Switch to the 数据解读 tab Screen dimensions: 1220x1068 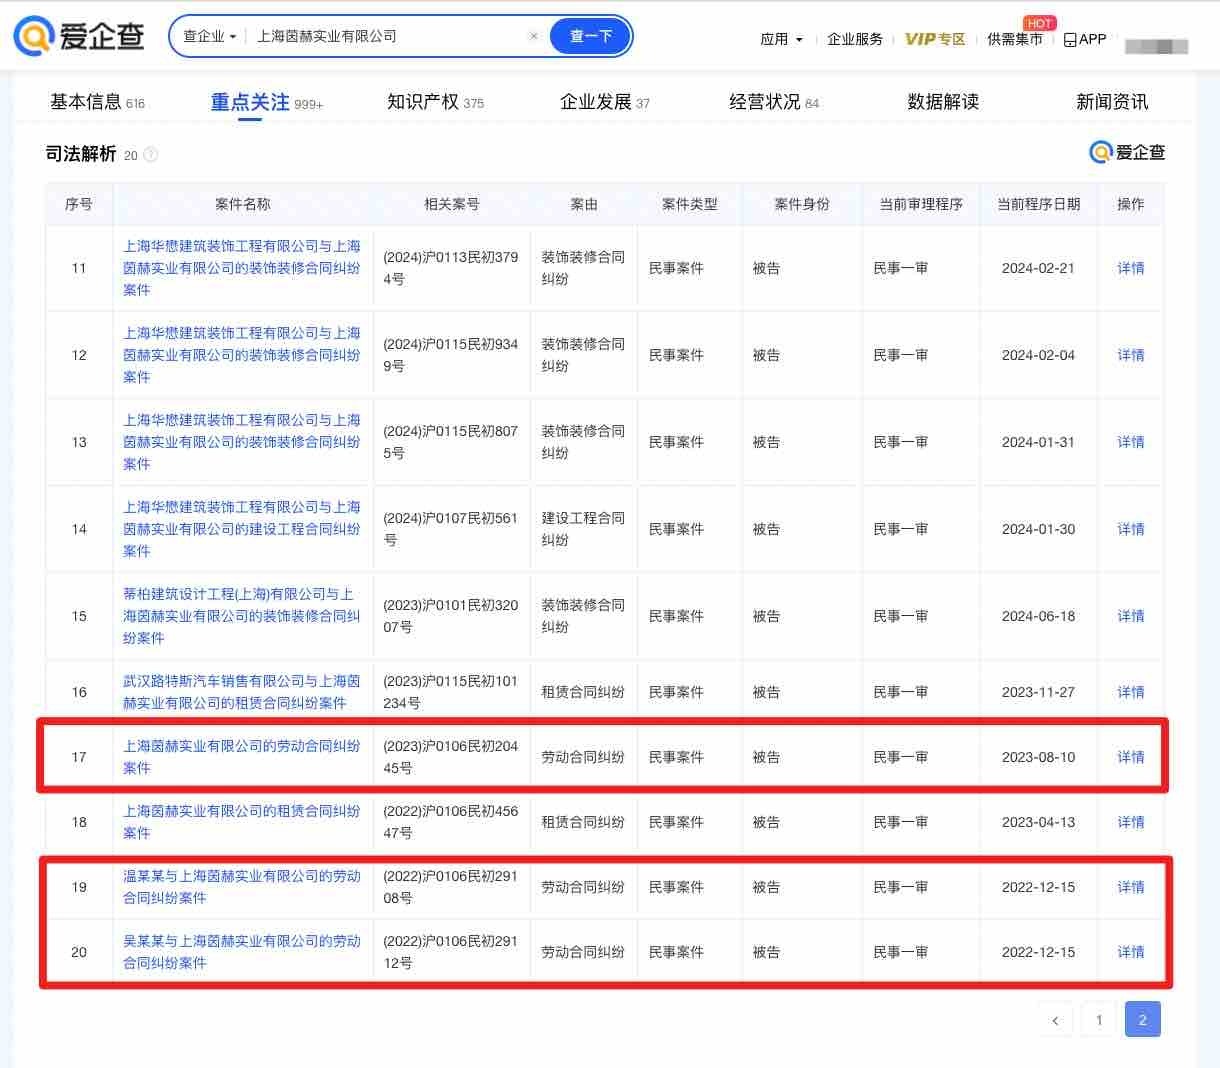(943, 102)
